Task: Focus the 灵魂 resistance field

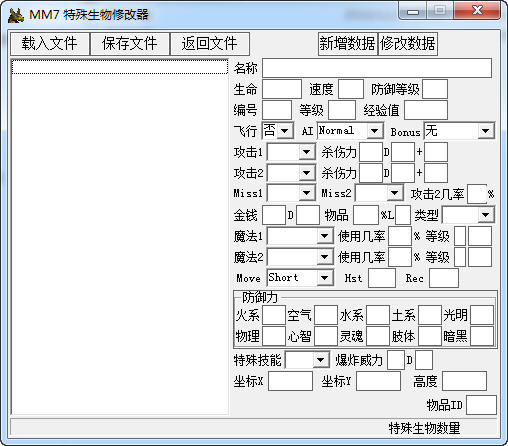Action: pos(378,336)
